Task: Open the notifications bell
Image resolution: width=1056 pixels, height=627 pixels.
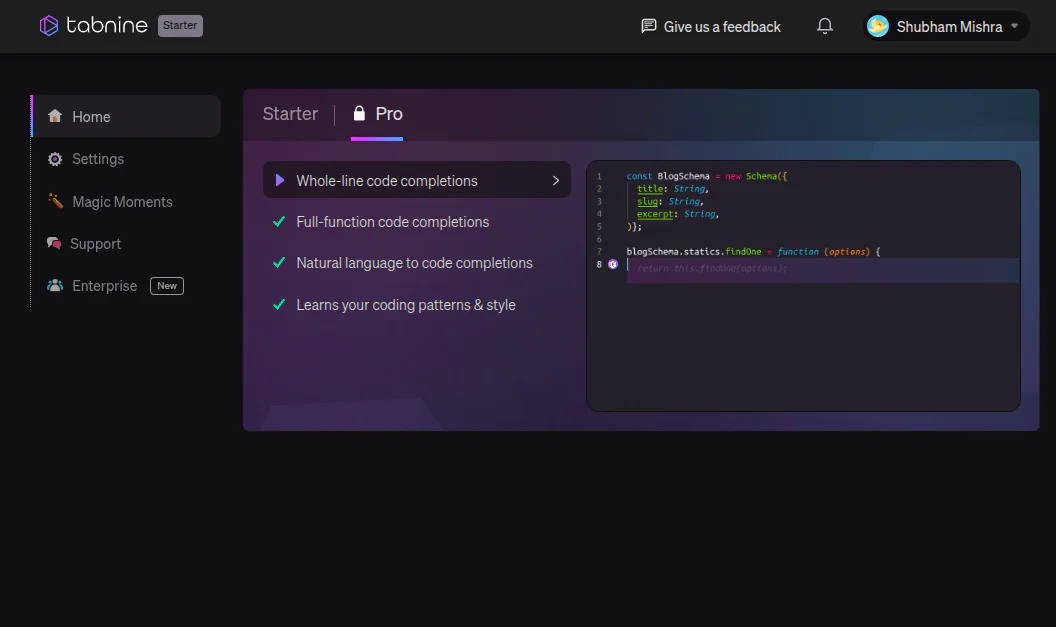Action: [x=824, y=26]
